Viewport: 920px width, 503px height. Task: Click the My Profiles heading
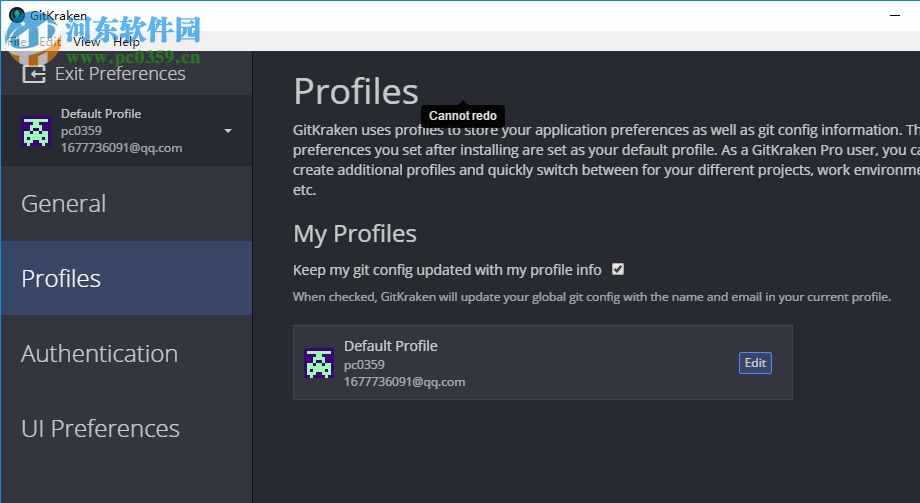tap(355, 234)
